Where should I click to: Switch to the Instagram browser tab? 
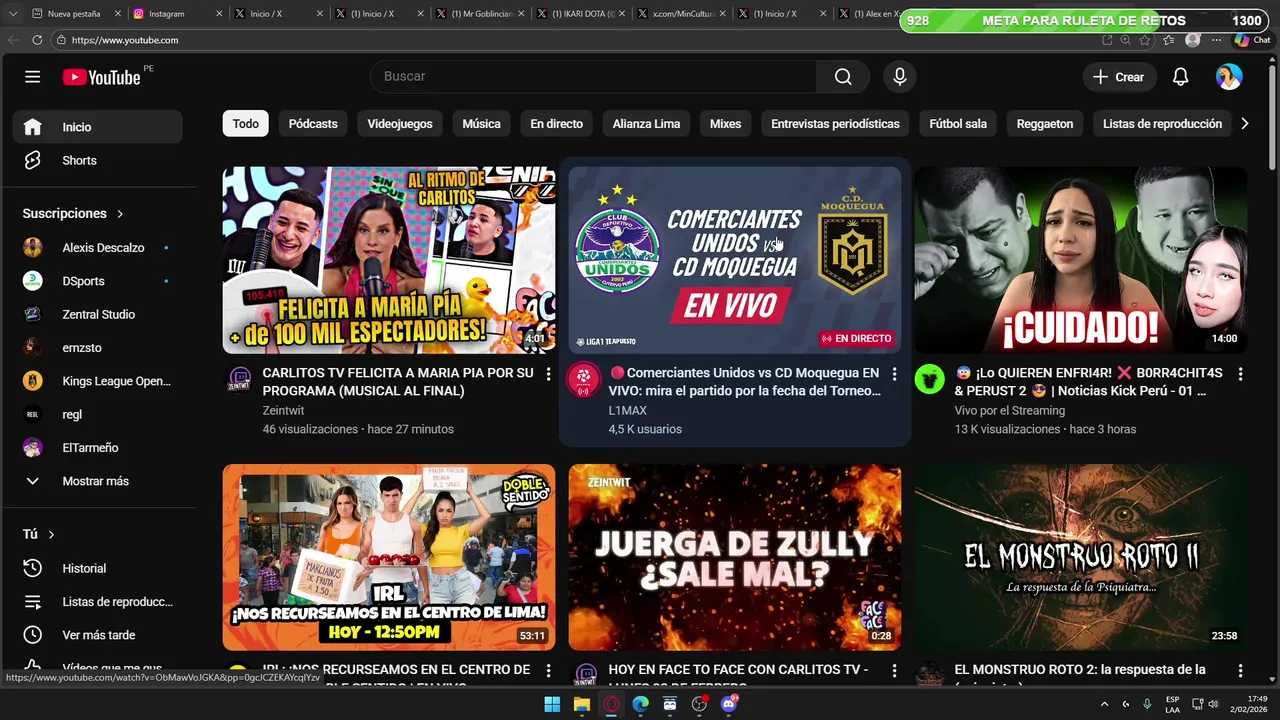pos(176,14)
